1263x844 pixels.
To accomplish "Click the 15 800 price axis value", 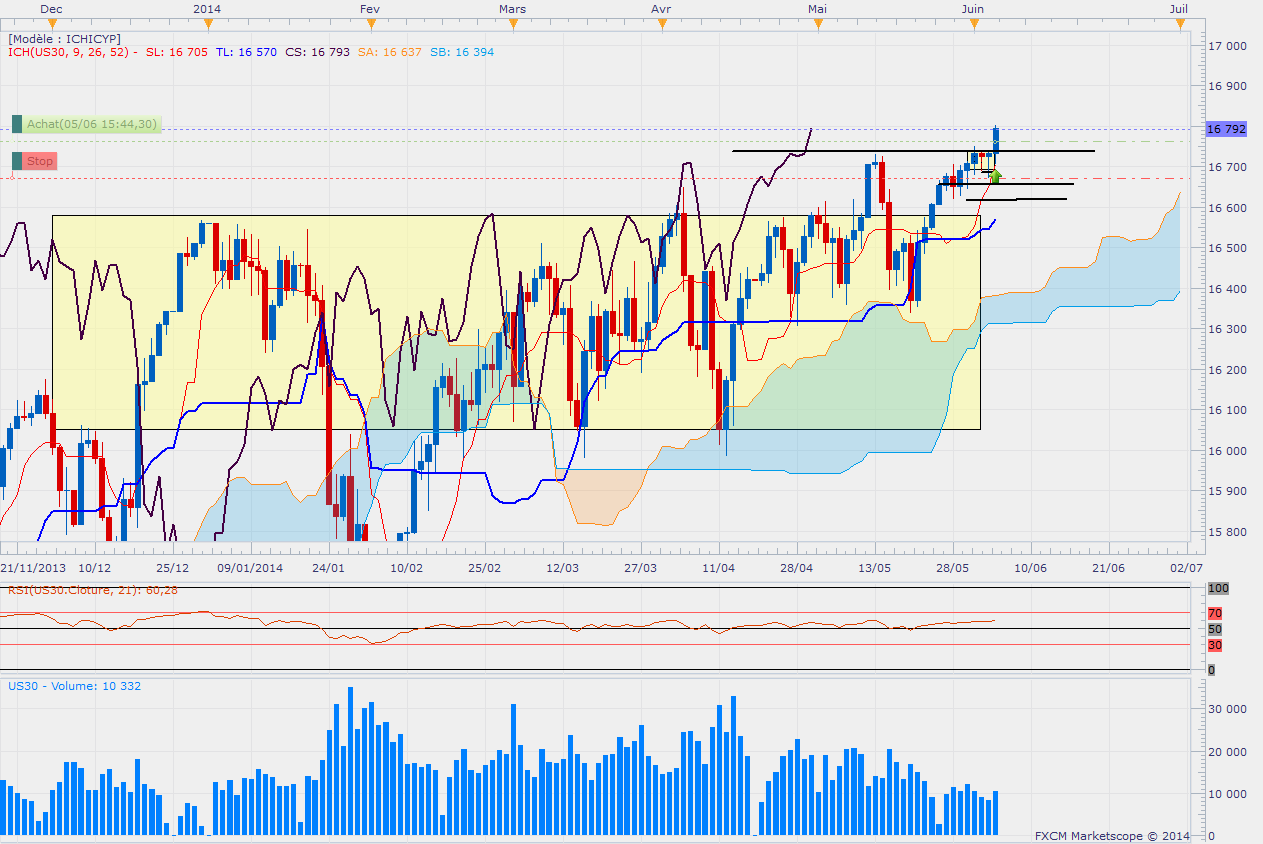I will pyautogui.click(x=1227, y=532).
